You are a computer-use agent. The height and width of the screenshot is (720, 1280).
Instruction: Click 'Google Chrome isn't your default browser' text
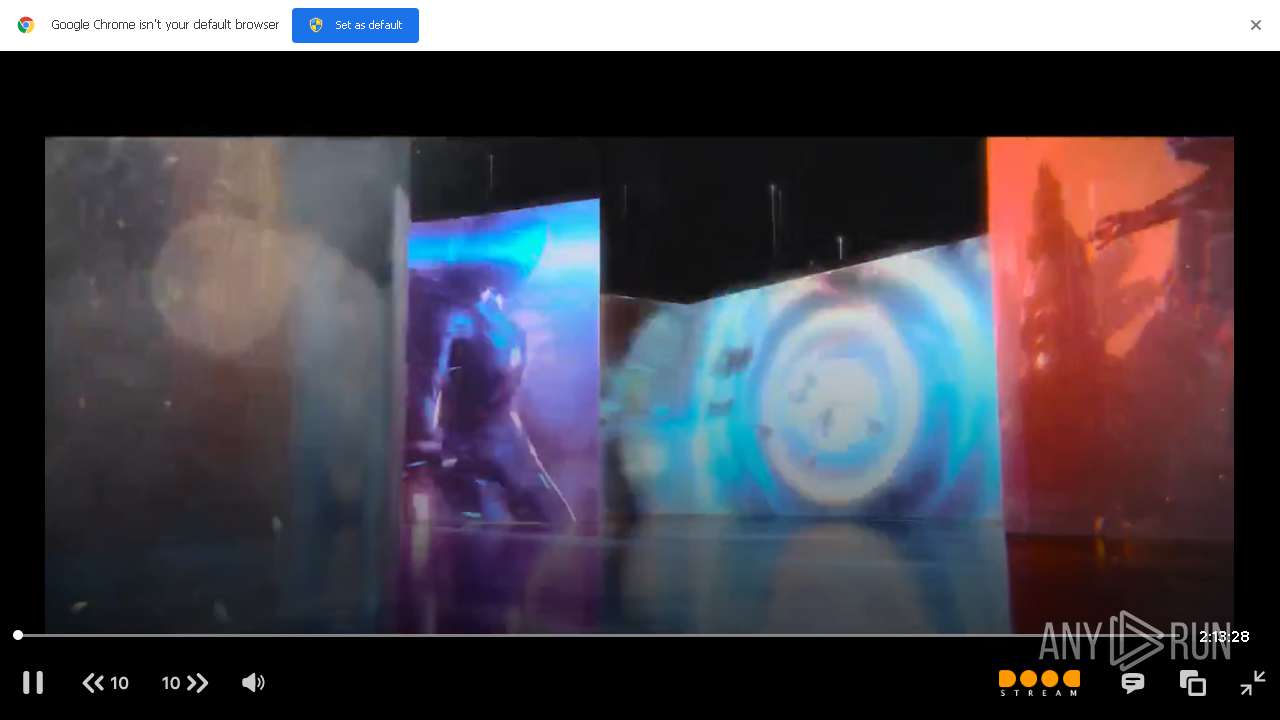click(x=165, y=25)
